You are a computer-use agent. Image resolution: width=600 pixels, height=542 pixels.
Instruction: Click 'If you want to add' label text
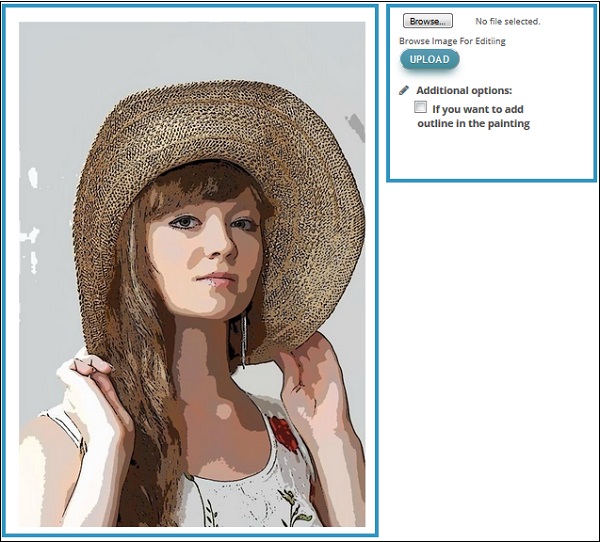tap(478, 109)
